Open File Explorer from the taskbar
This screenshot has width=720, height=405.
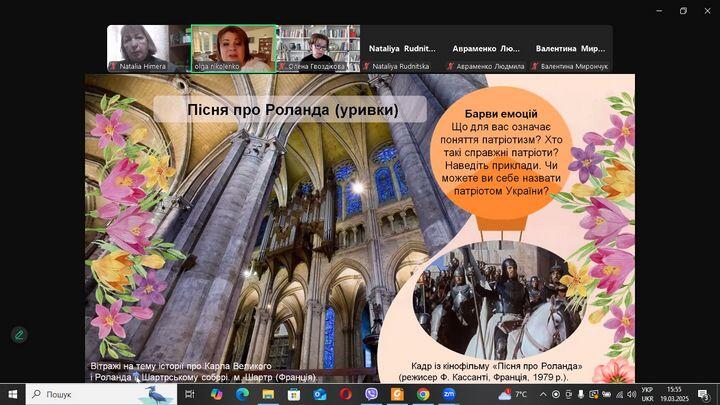268,394
